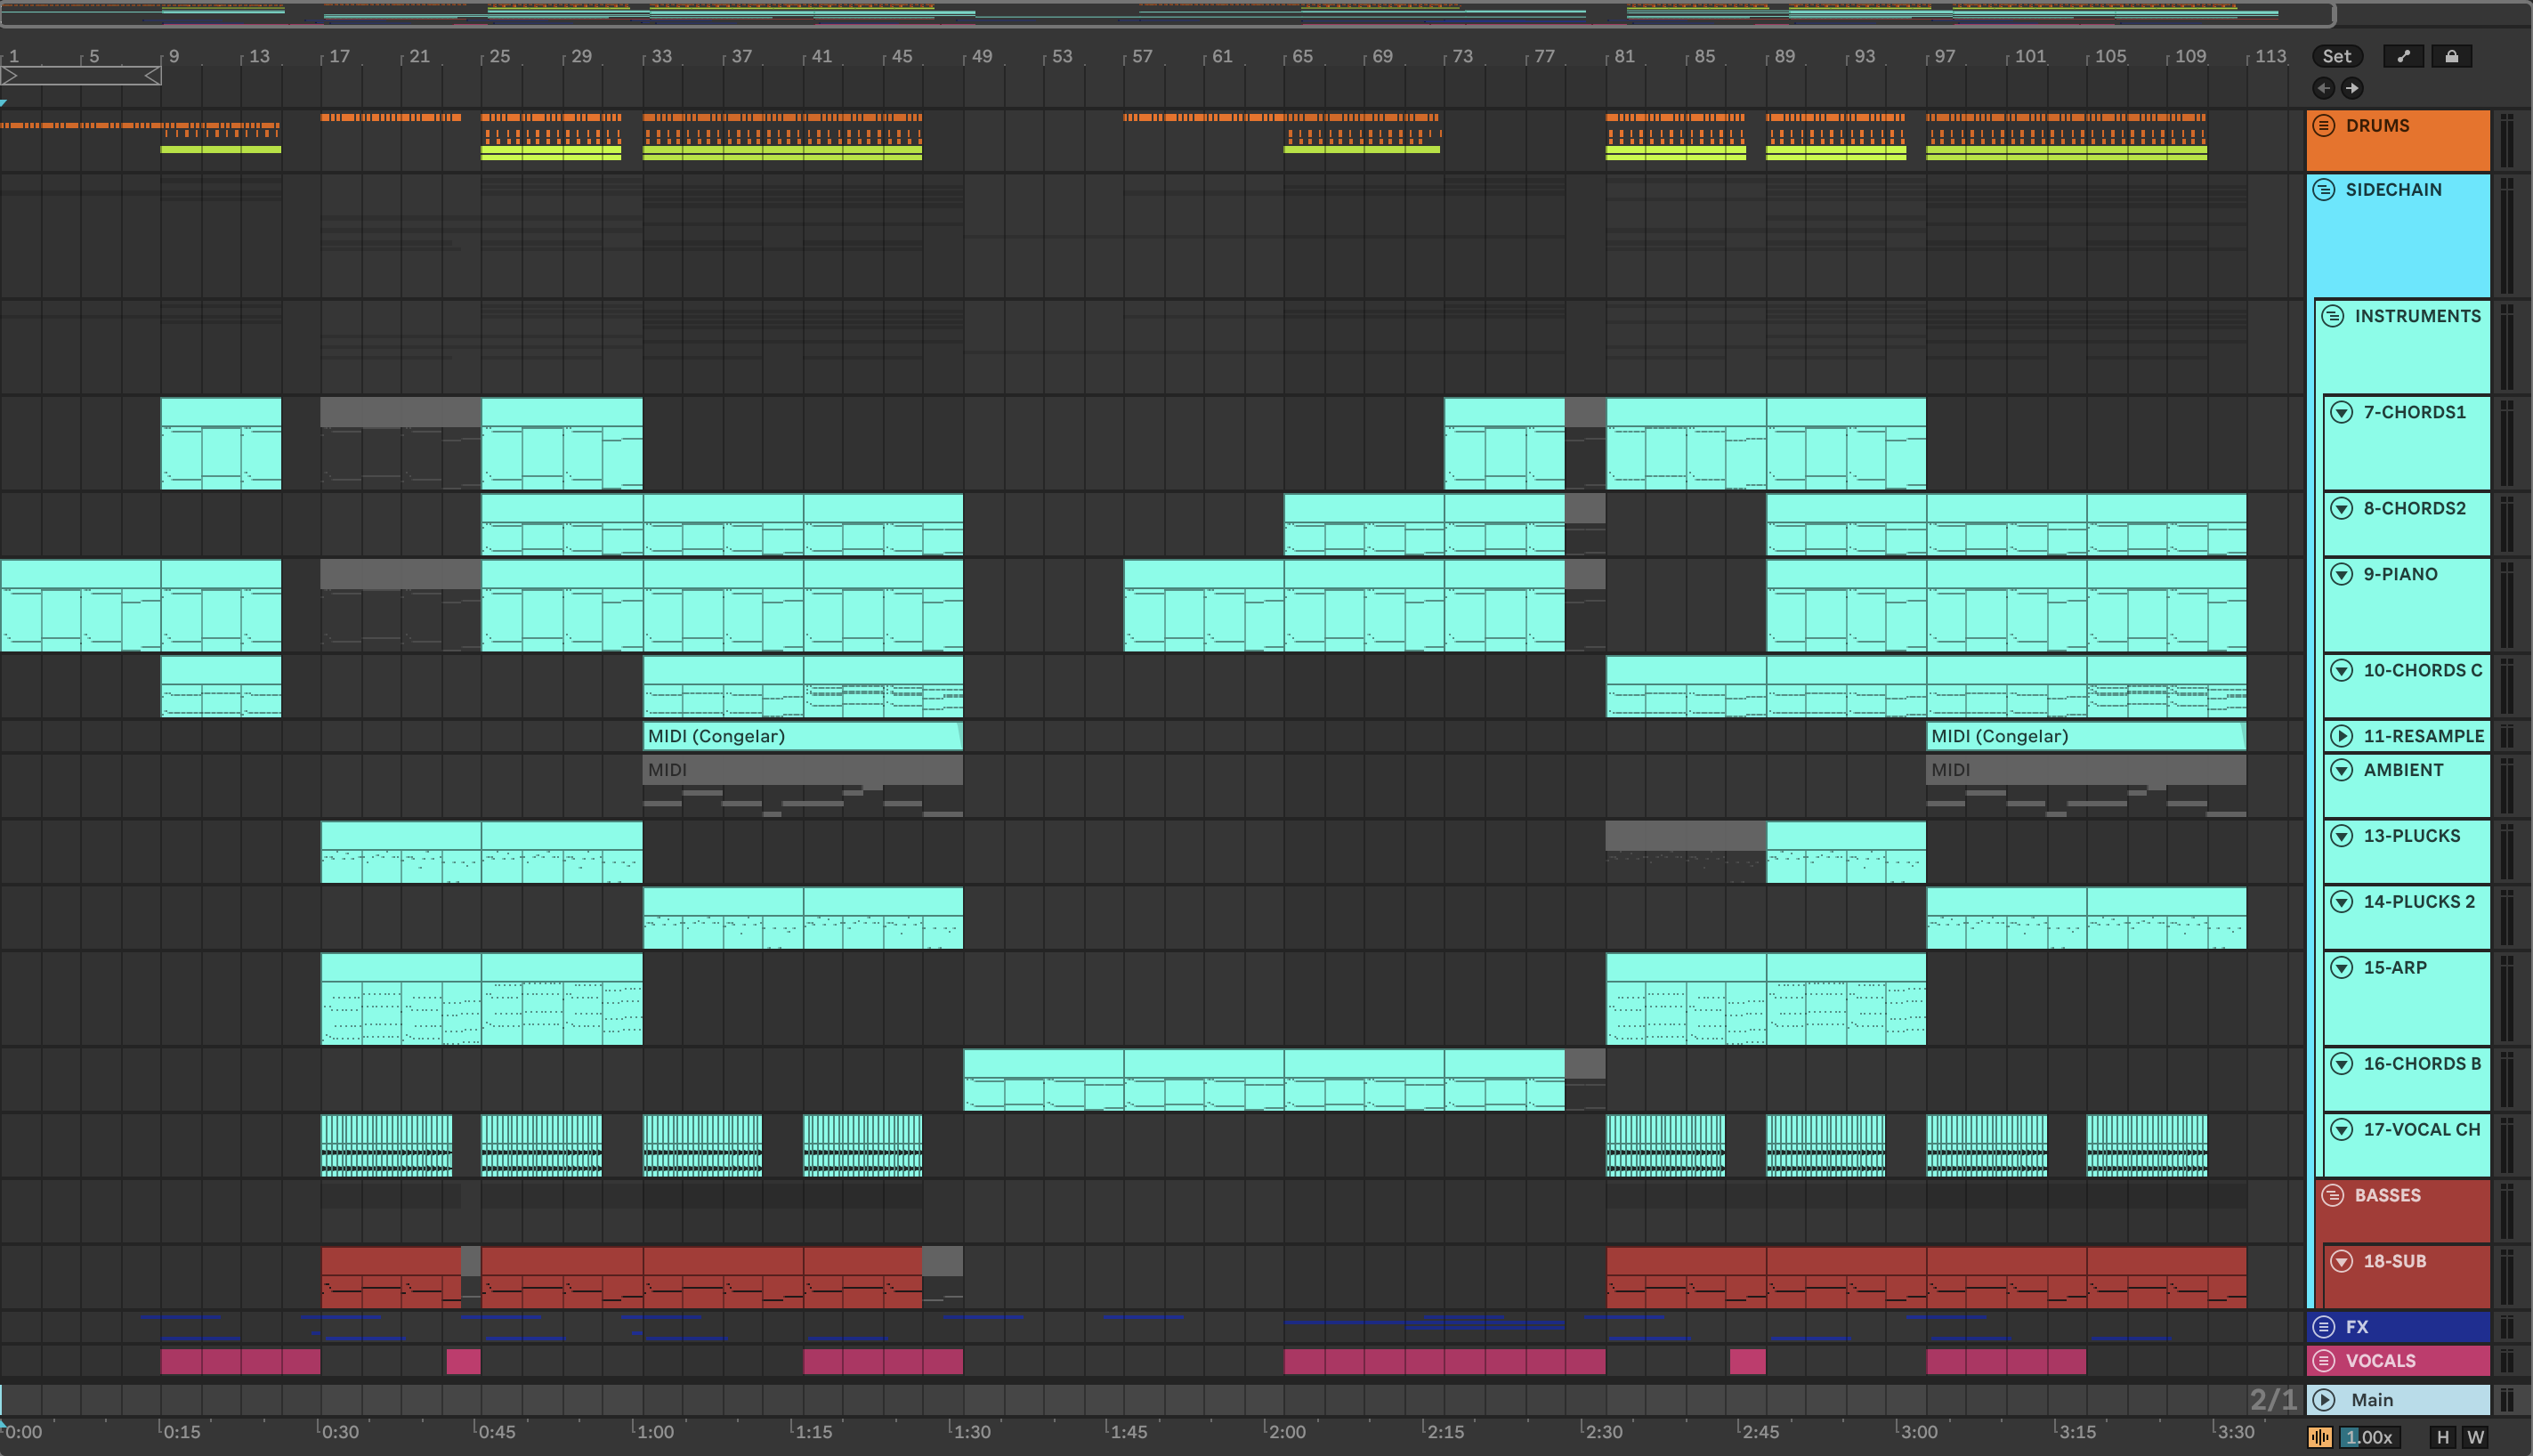Image resolution: width=2533 pixels, height=1456 pixels.
Task: Collapse the 15-ARP track triangle
Action: coord(2341,968)
